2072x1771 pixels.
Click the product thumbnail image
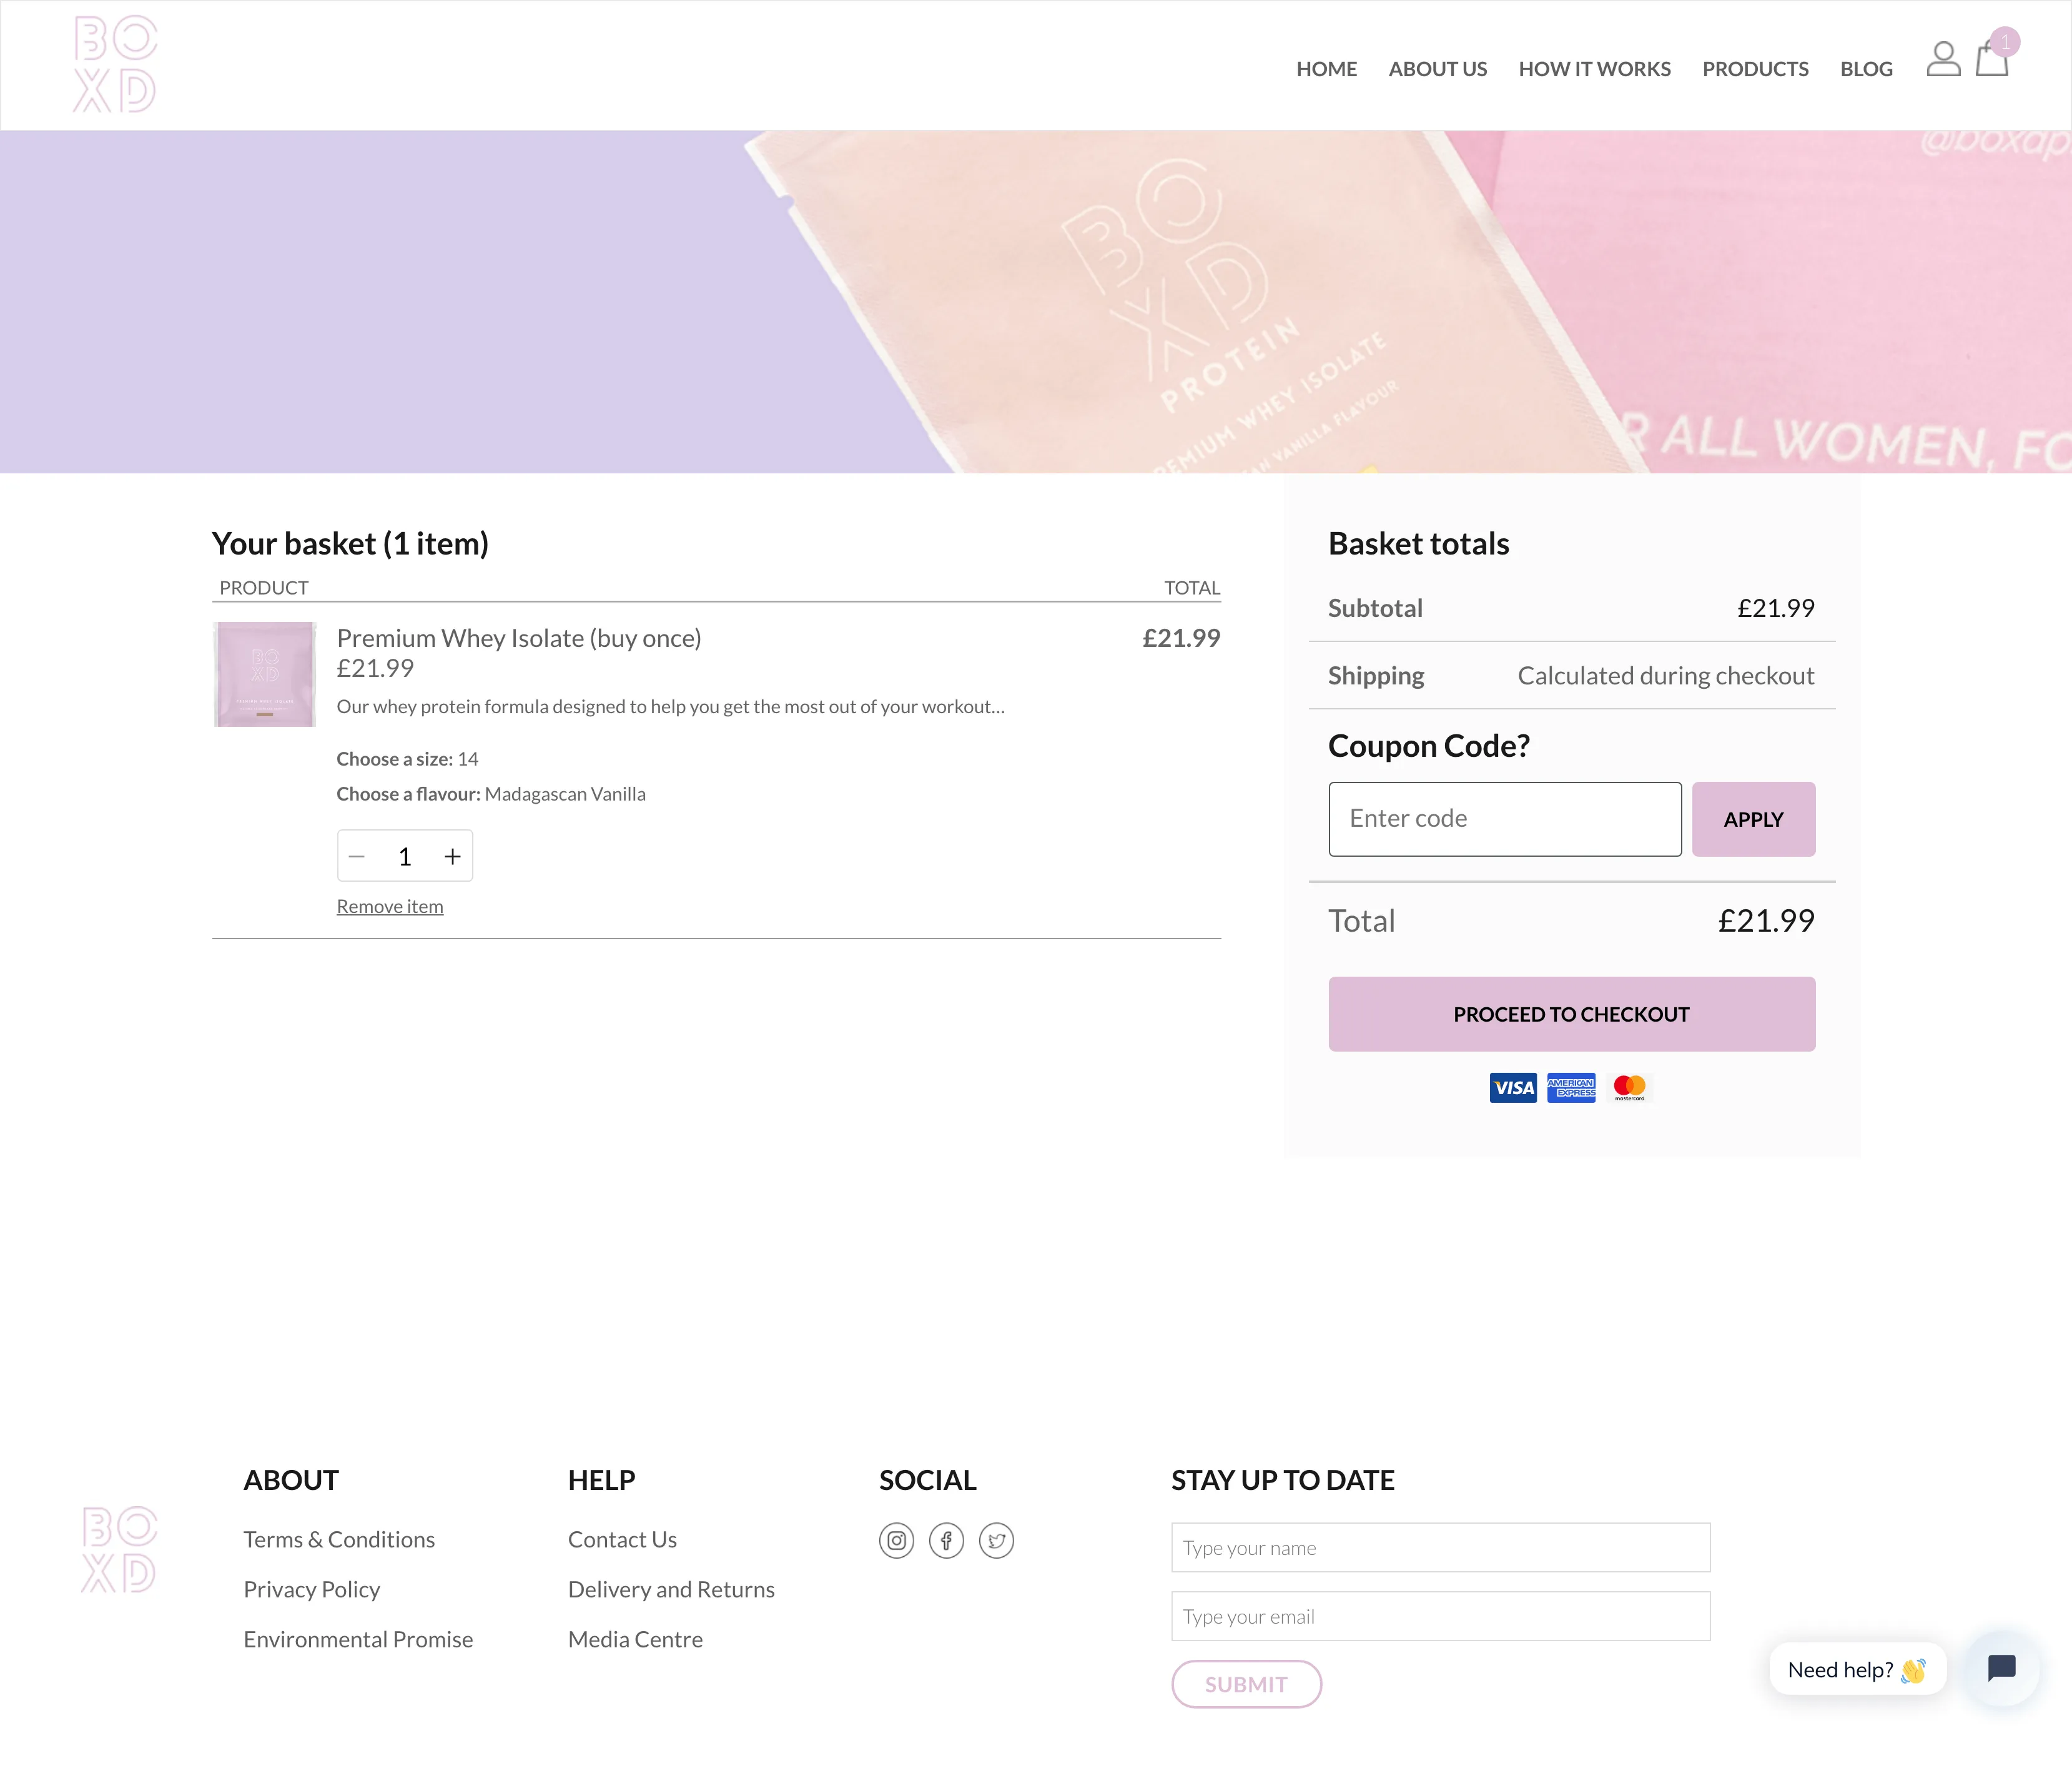[x=264, y=674]
